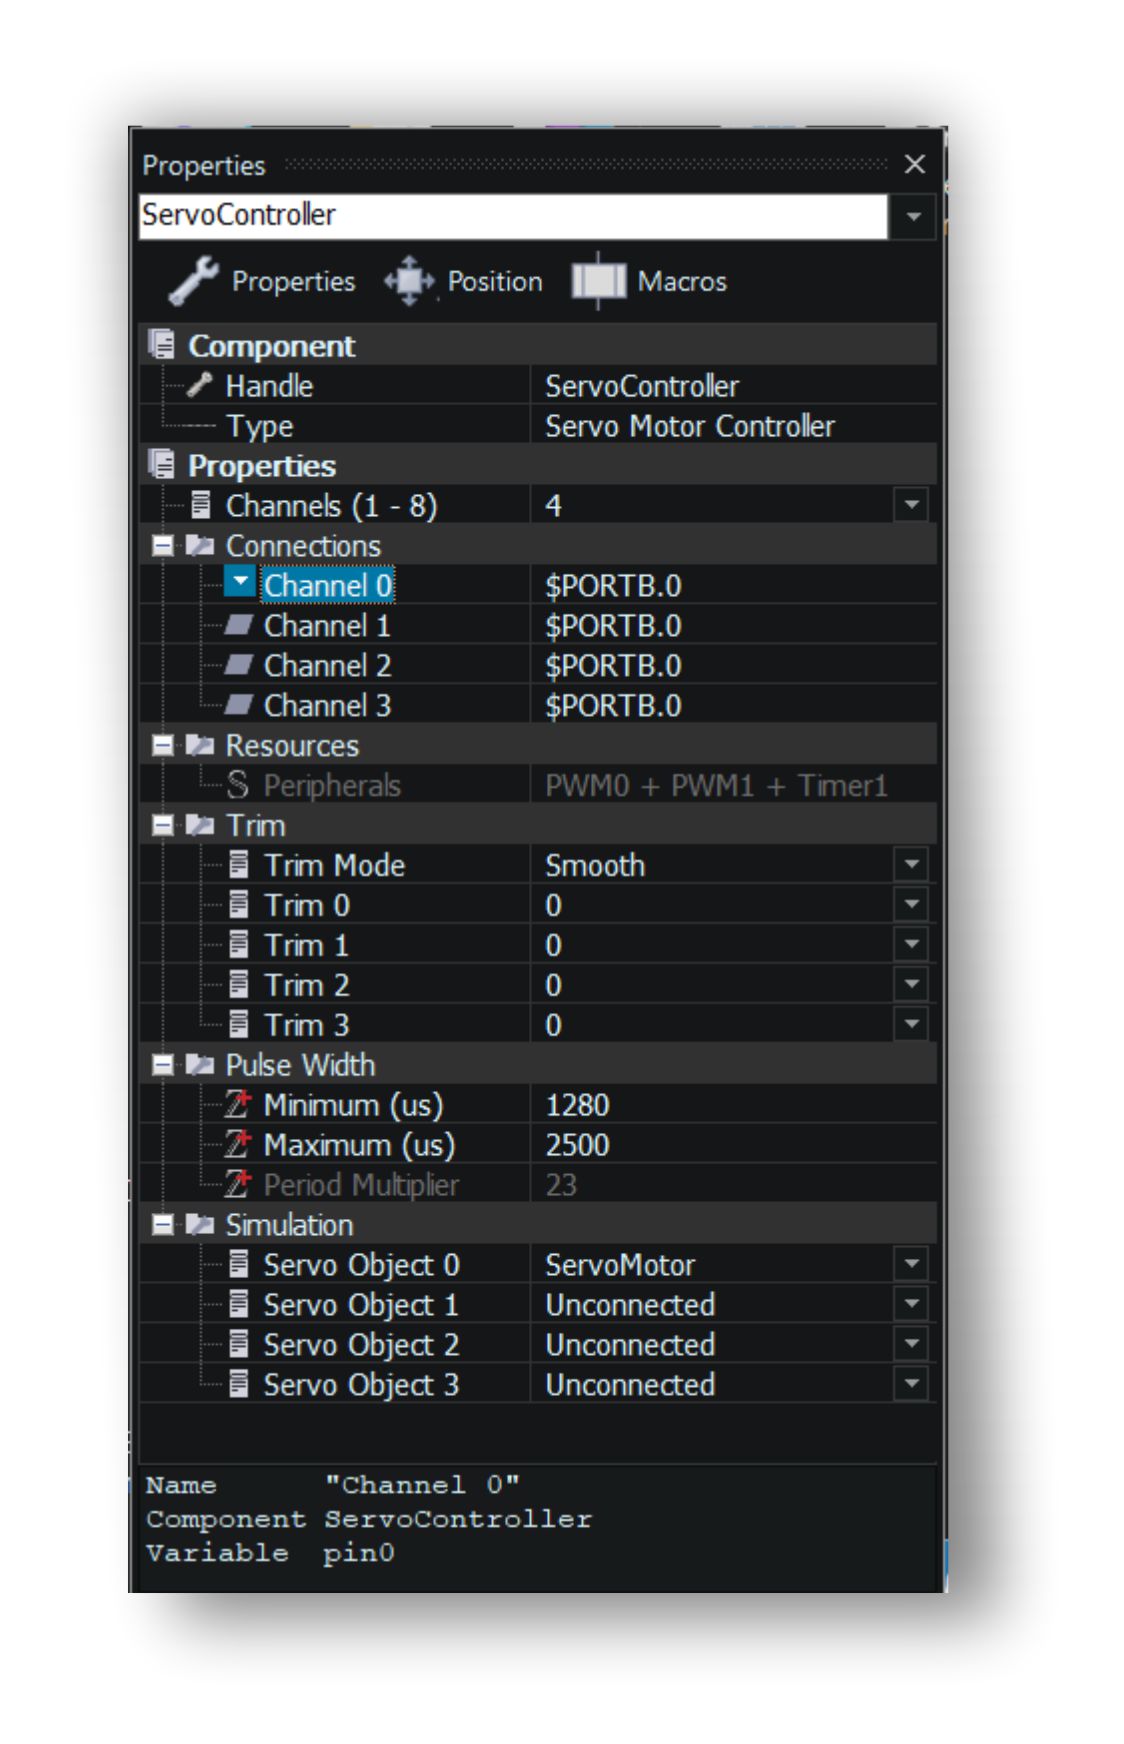Click the Connections folder icon

pyautogui.click(x=199, y=545)
